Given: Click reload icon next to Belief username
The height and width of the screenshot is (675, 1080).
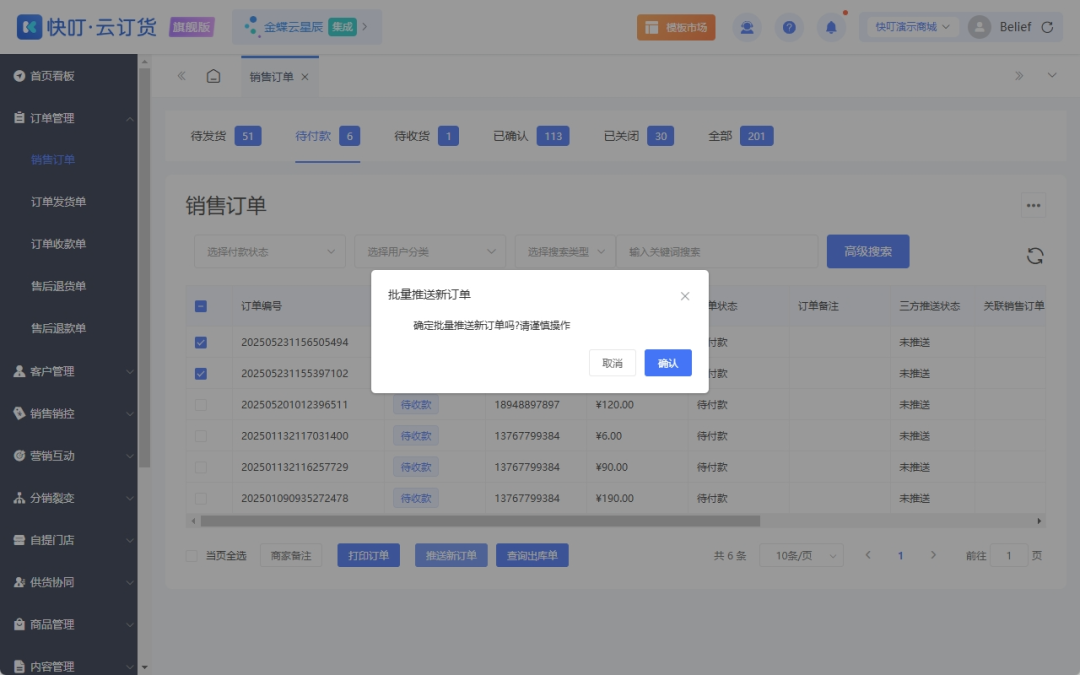Looking at the screenshot, I should coord(1047,28).
